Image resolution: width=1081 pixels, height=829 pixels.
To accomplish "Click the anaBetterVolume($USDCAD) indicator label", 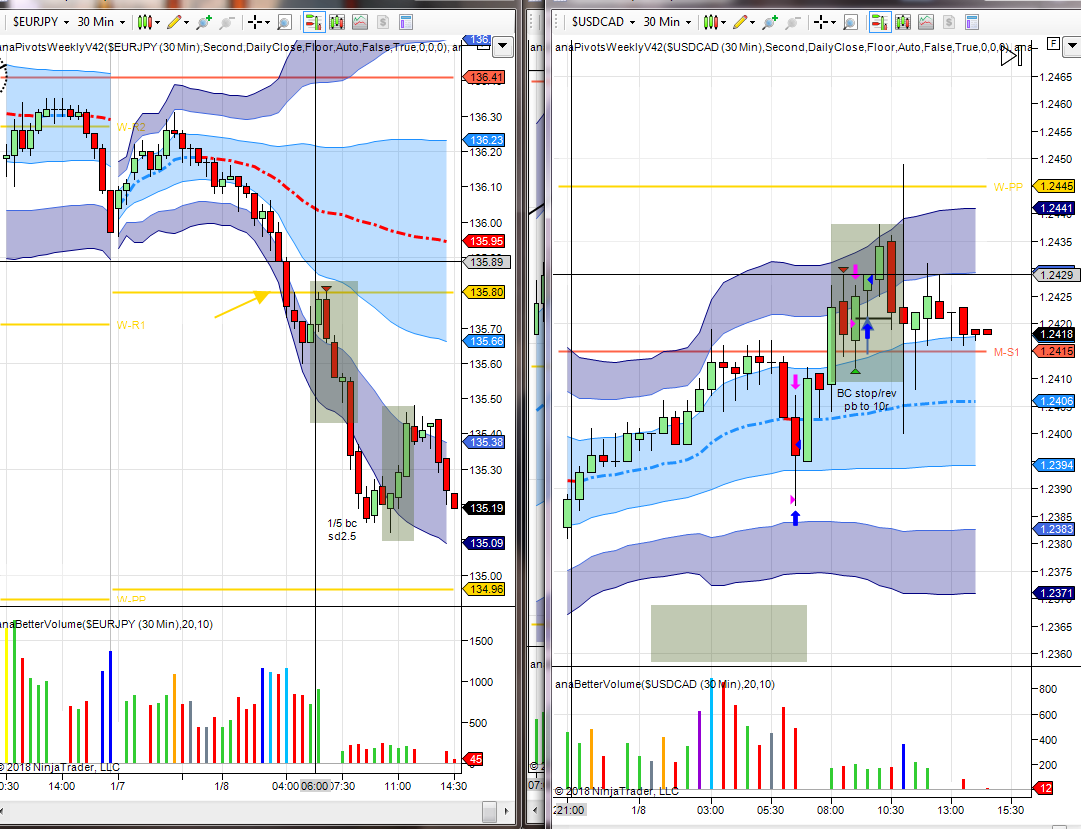I will 665,684.
